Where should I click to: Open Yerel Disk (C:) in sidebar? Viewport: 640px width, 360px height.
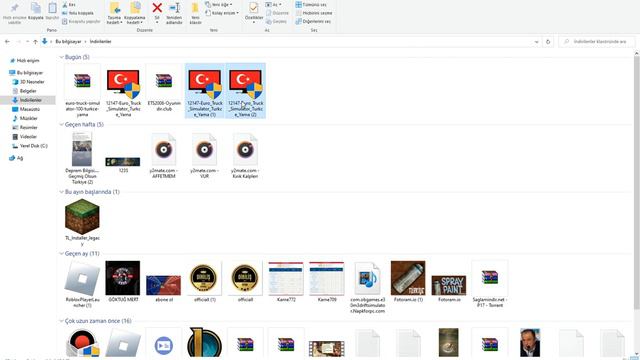30,146
